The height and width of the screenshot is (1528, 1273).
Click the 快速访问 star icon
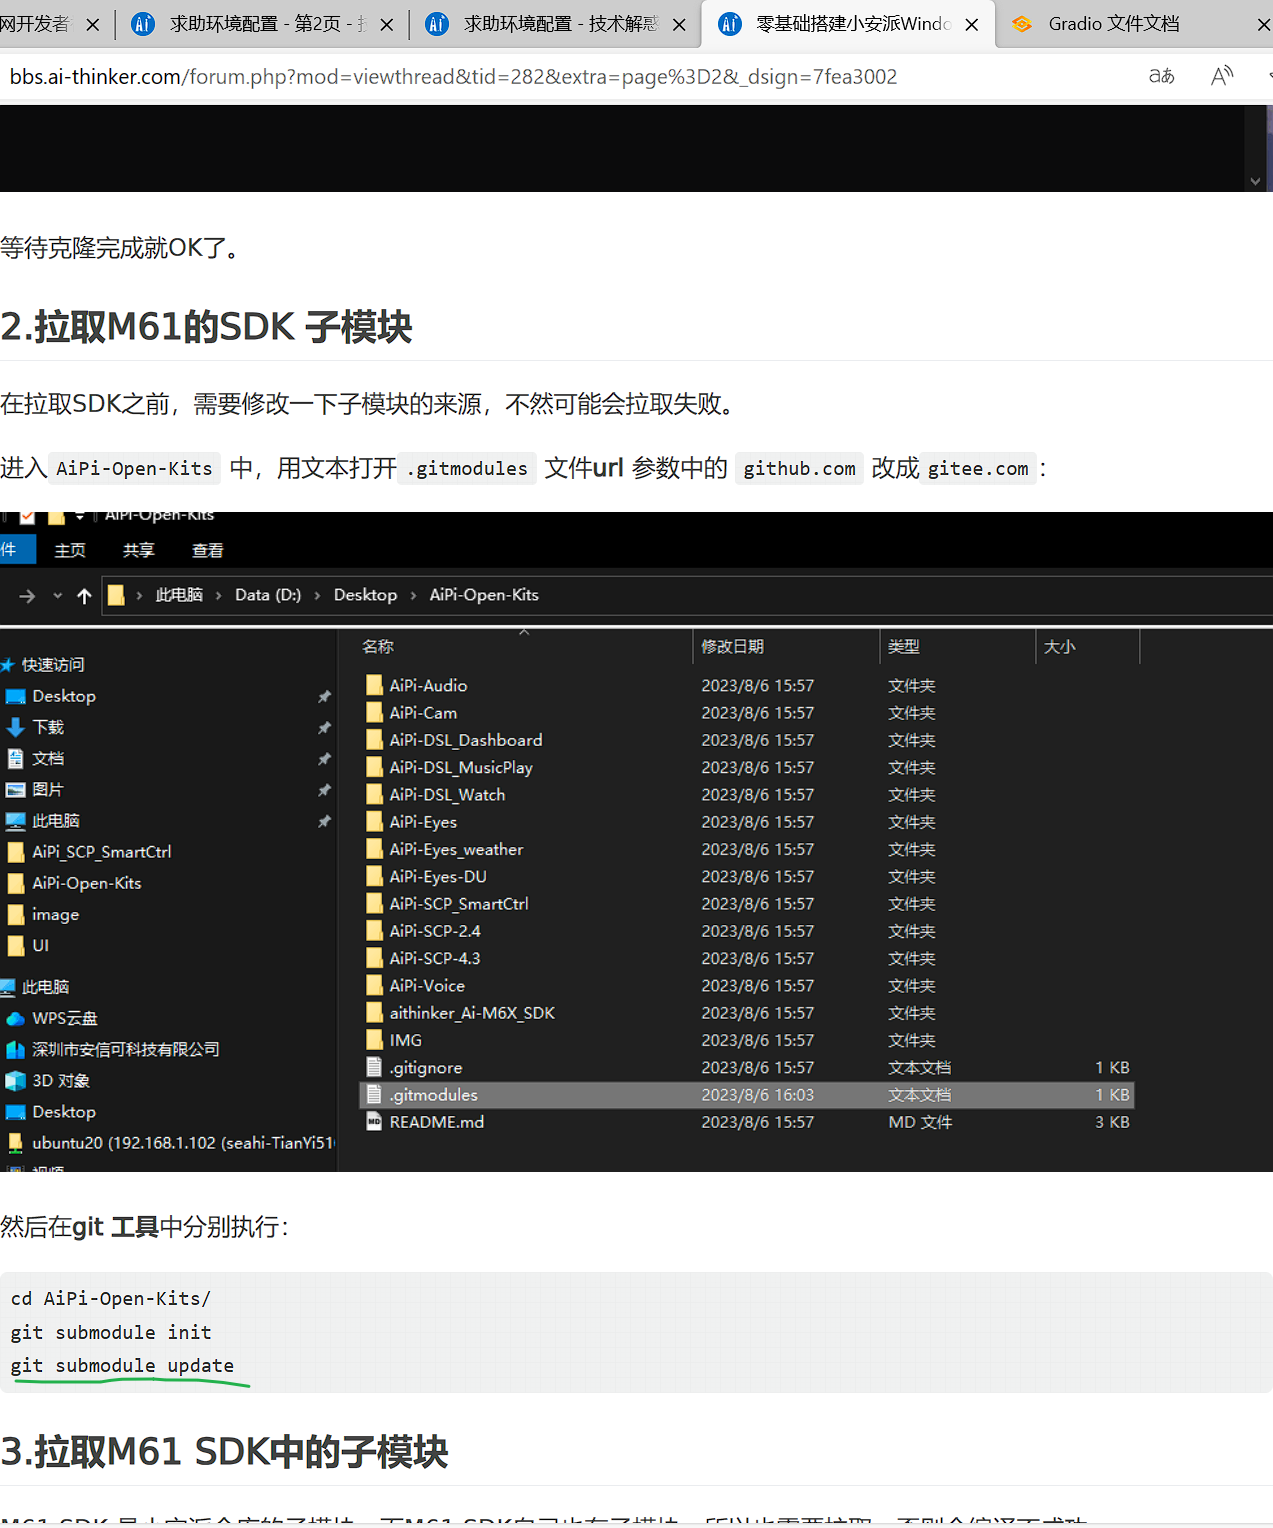[8, 665]
